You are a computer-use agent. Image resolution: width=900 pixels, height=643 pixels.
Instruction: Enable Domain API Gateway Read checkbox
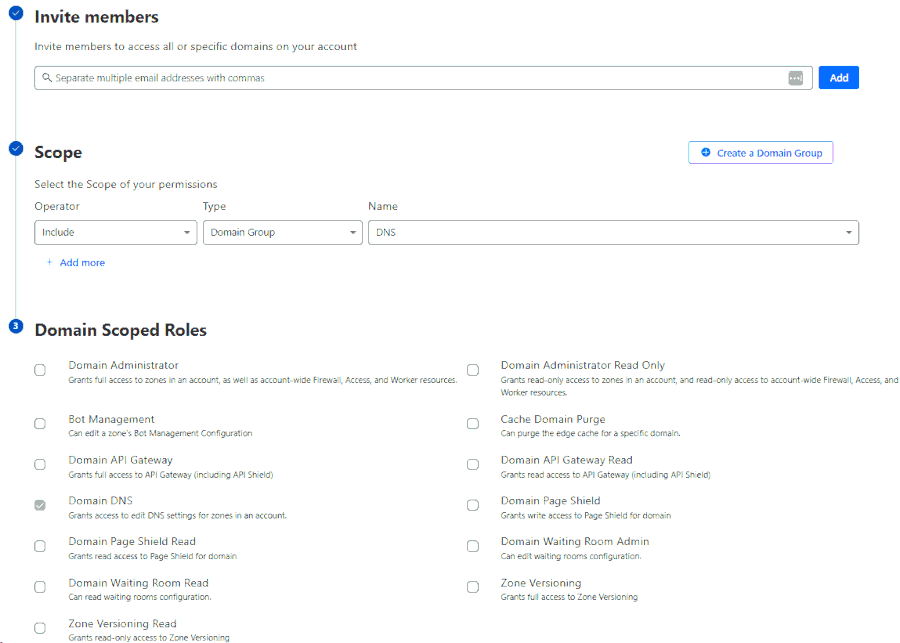tap(473, 464)
